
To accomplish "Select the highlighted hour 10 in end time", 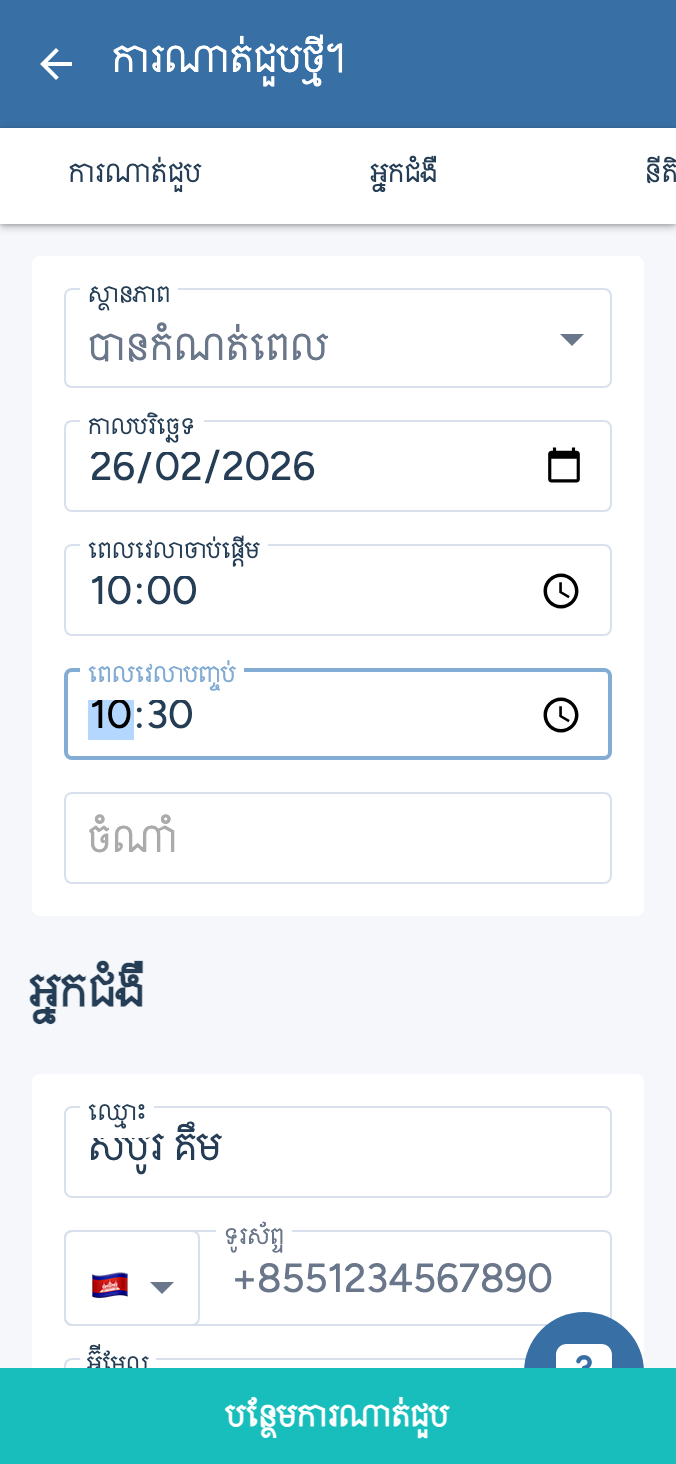I will tap(110, 715).
